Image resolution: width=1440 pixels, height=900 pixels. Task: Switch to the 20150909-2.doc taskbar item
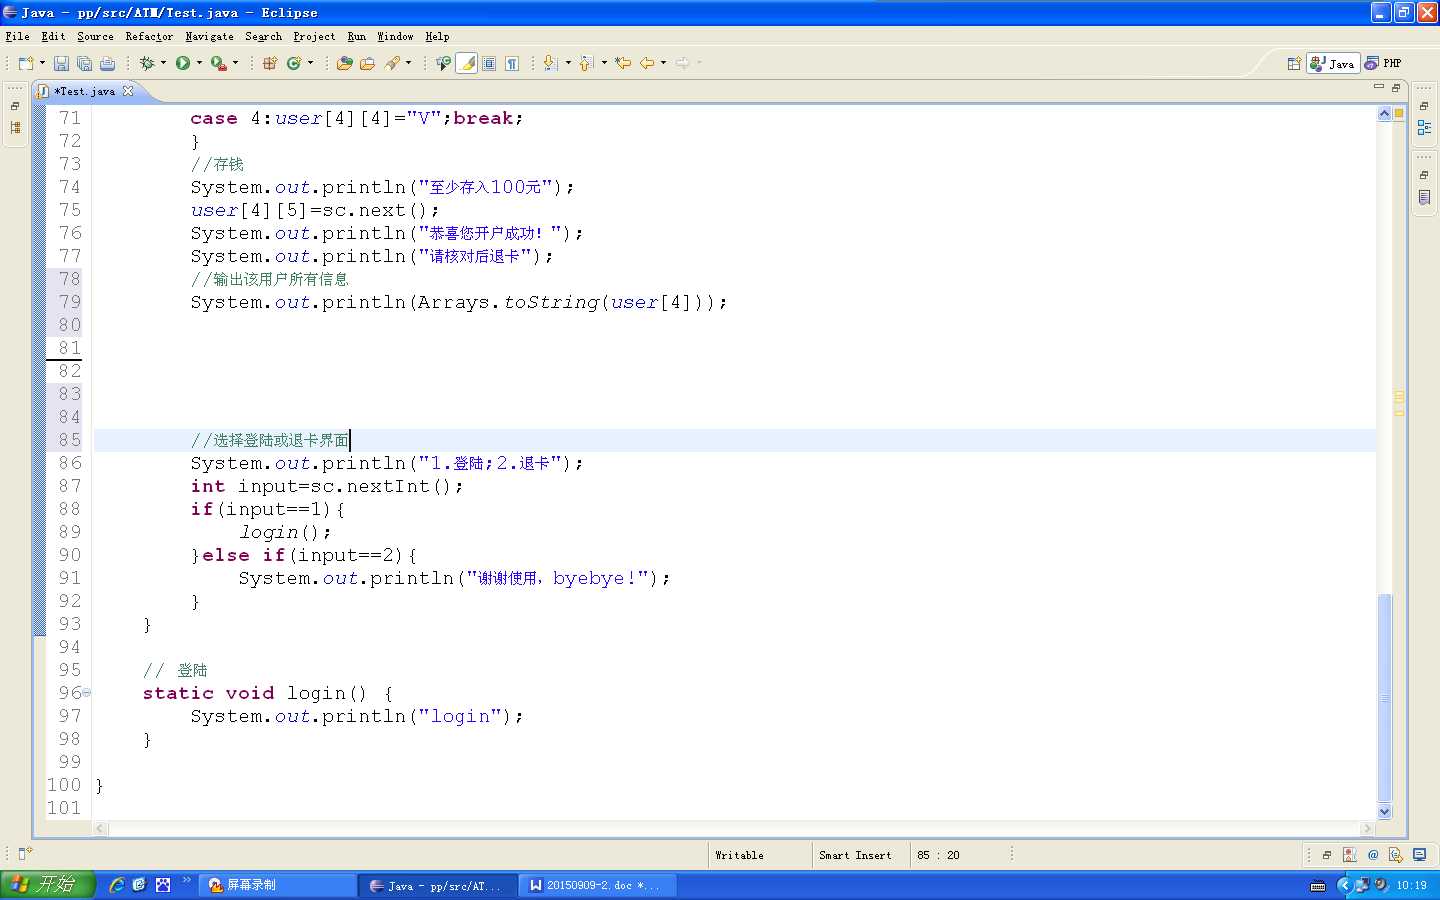click(x=597, y=885)
